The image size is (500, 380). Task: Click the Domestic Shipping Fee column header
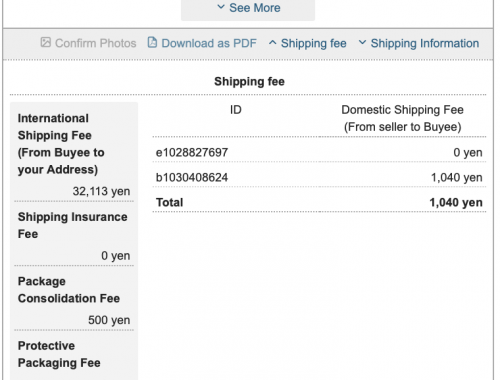[402, 118]
